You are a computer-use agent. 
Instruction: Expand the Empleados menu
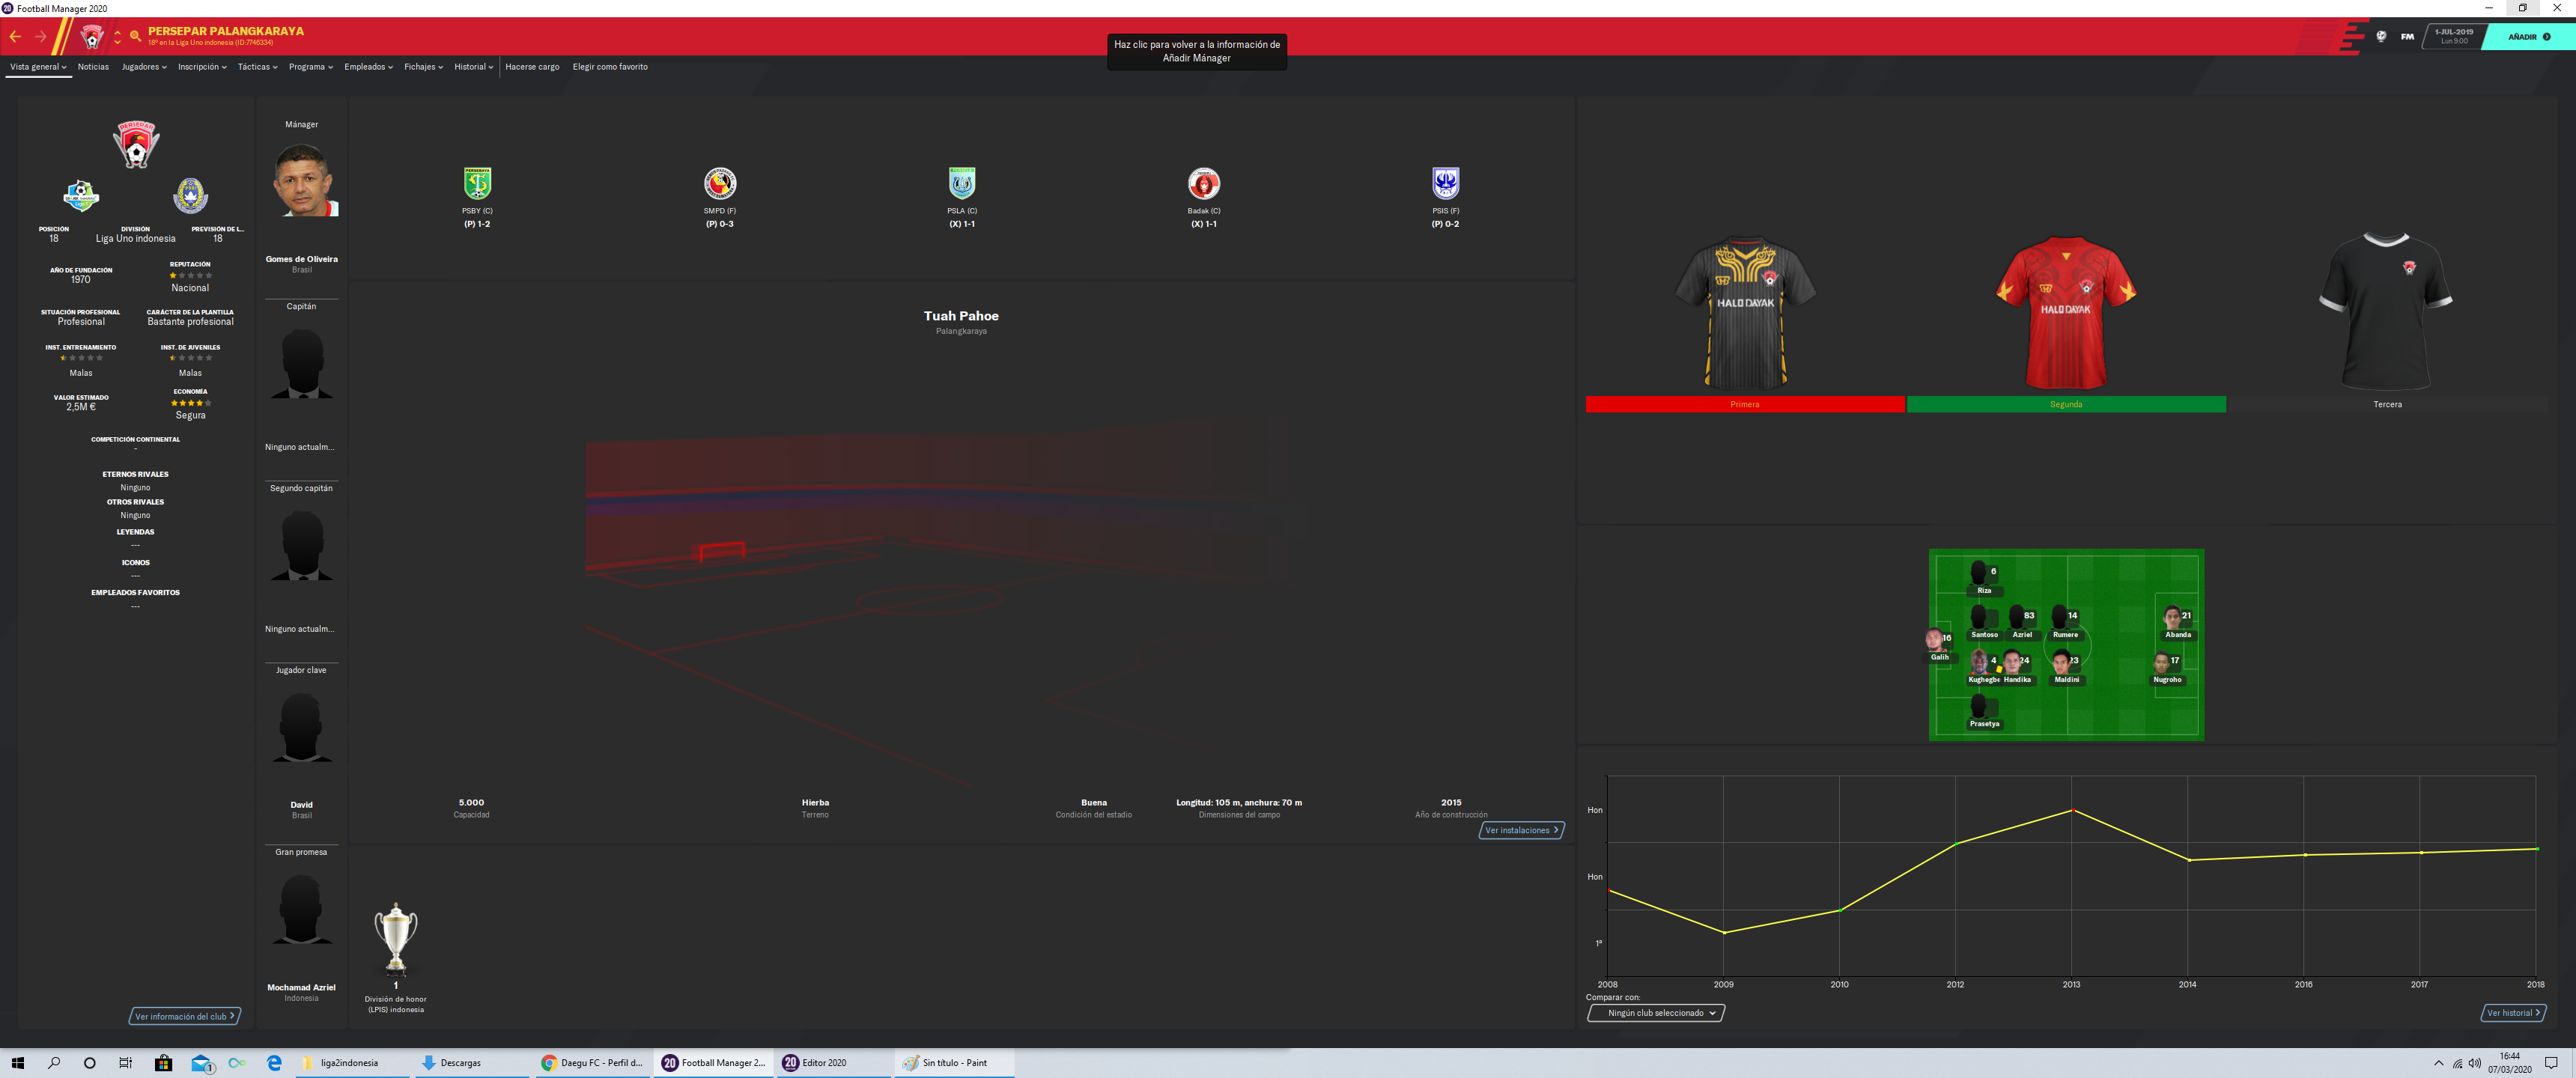click(x=368, y=67)
